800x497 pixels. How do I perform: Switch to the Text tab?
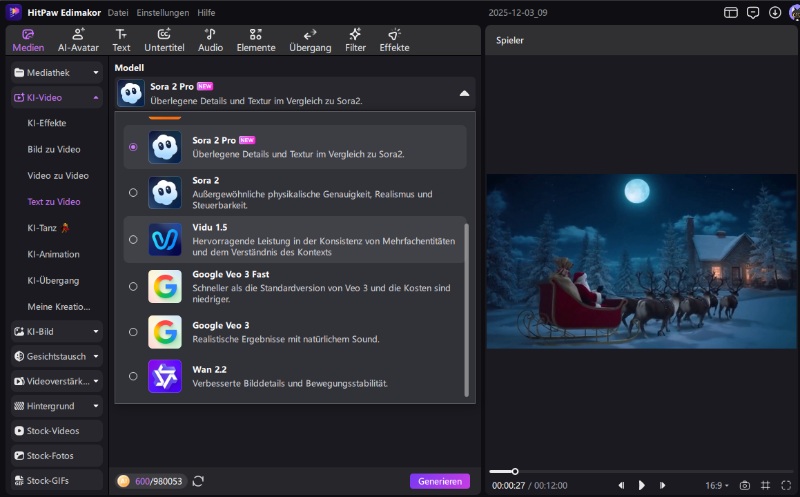pyautogui.click(x=121, y=40)
